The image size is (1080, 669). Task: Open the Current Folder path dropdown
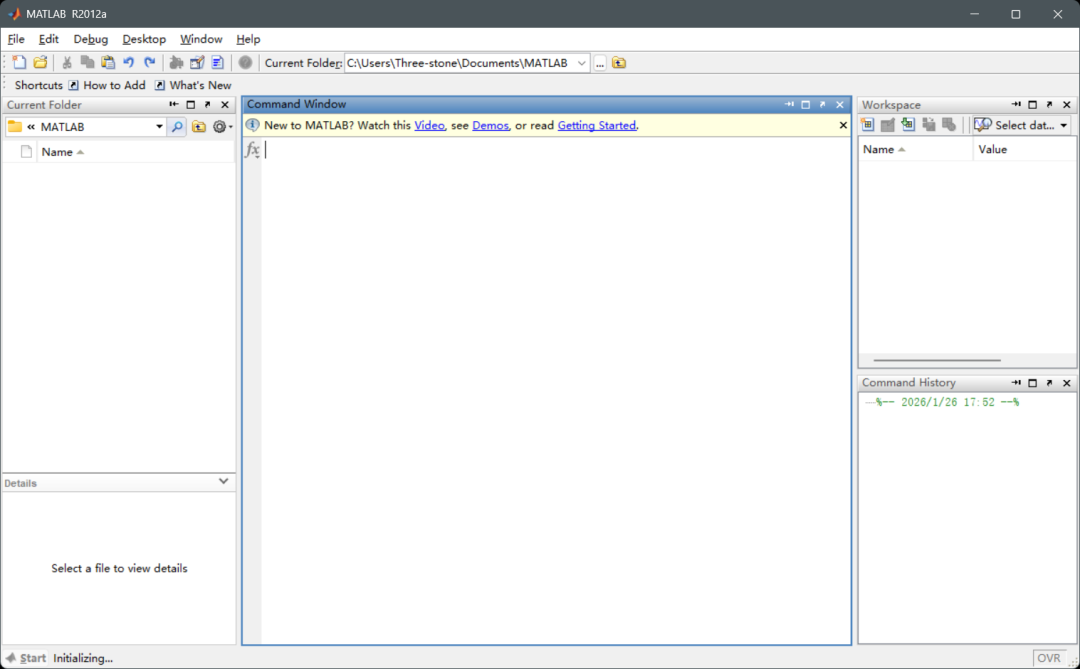point(581,63)
